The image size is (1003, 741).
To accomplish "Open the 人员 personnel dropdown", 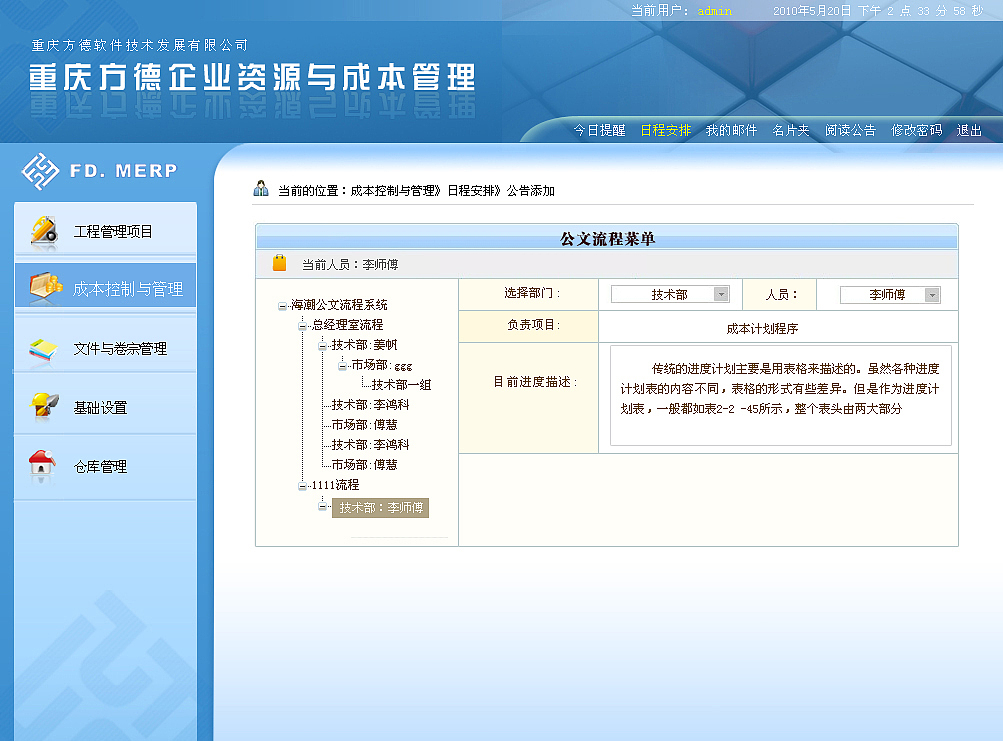I will [x=930, y=293].
